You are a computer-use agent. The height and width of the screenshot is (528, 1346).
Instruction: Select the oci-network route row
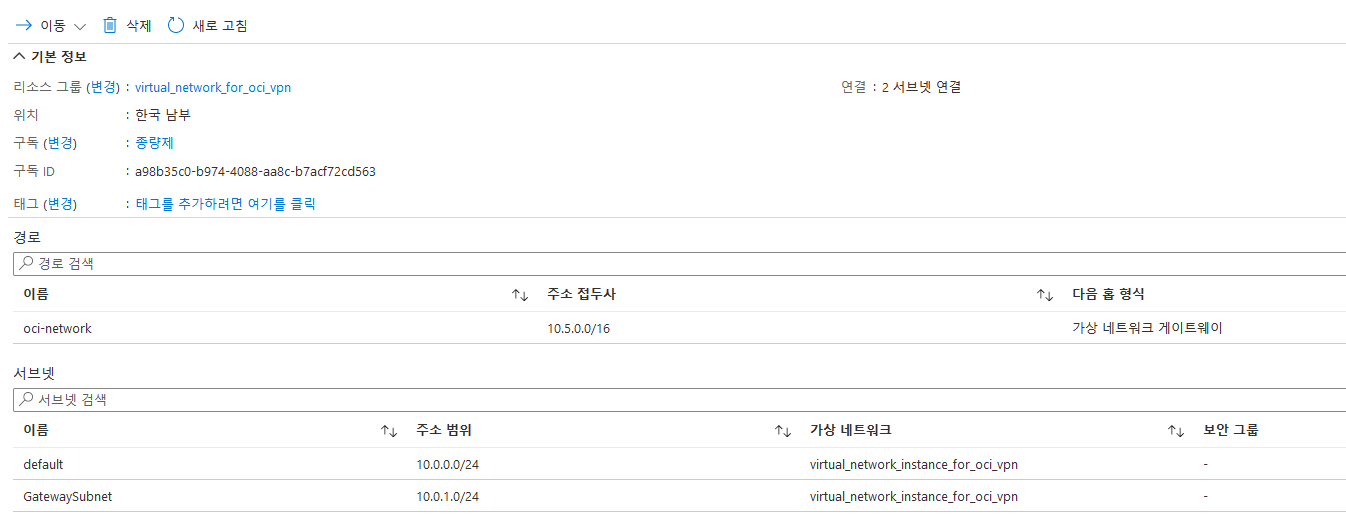pos(680,328)
